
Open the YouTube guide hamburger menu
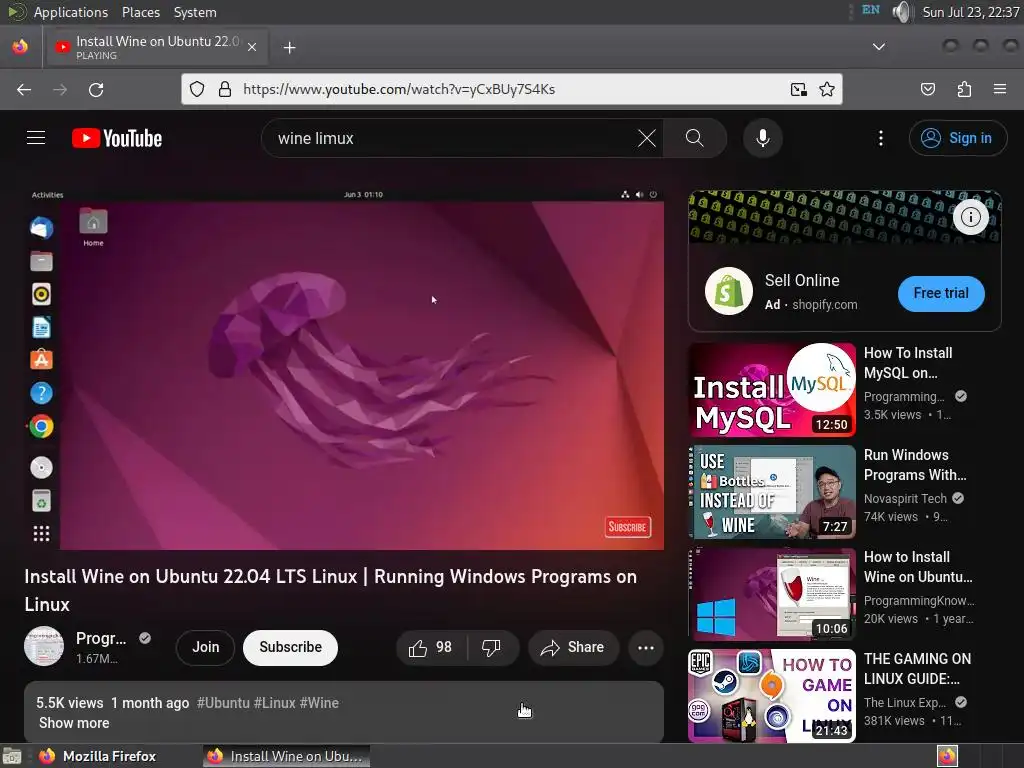(x=36, y=138)
